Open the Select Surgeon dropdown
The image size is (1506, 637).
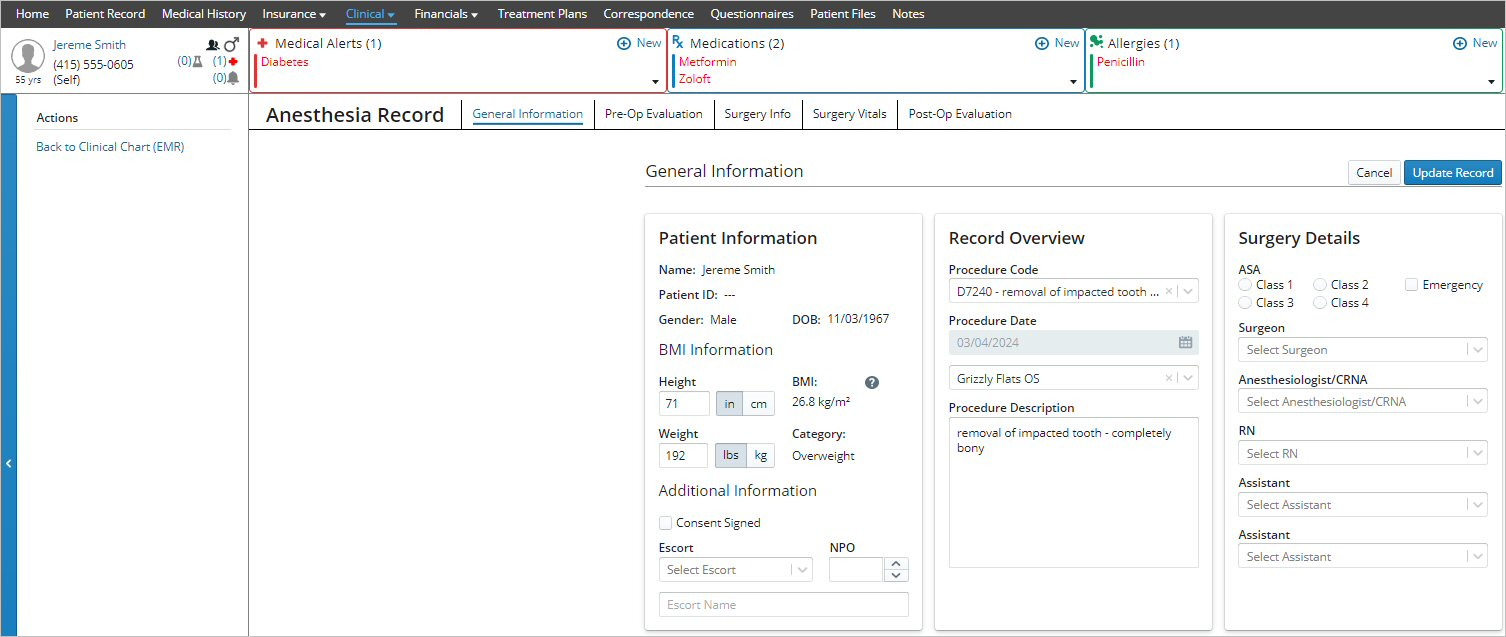coord(1362,350)
